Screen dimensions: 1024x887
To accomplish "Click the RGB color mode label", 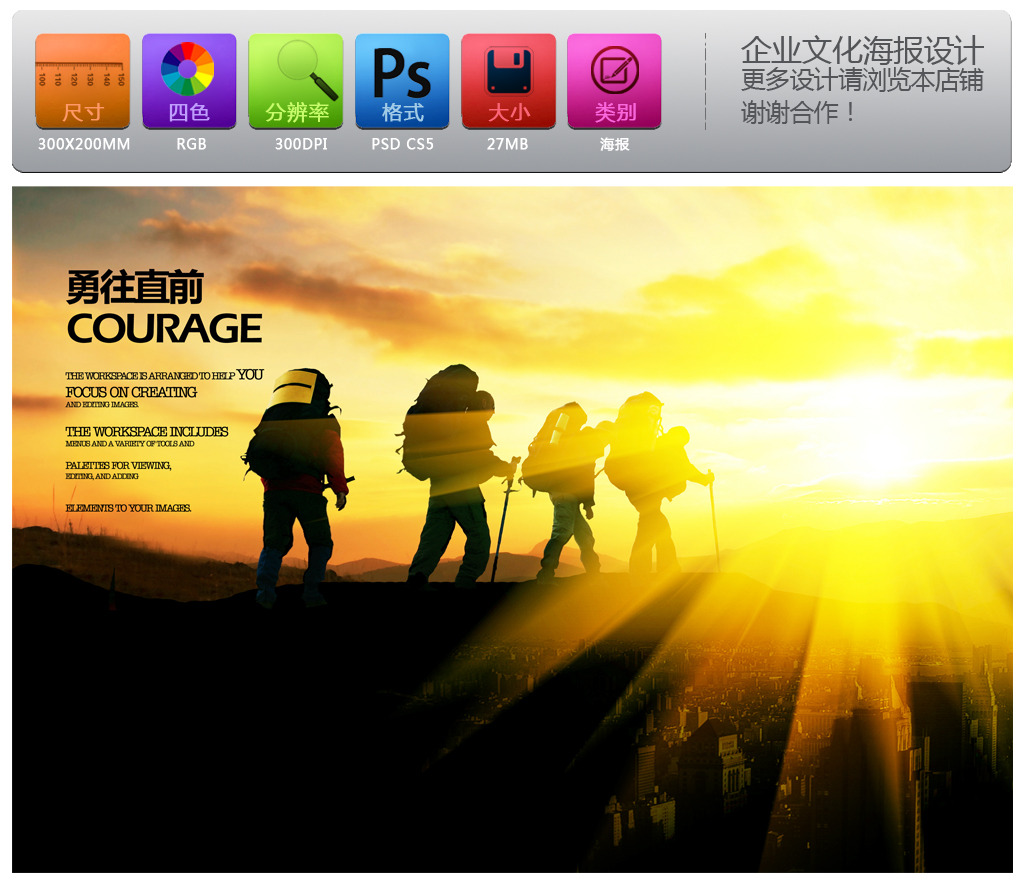I will point(191,144).
